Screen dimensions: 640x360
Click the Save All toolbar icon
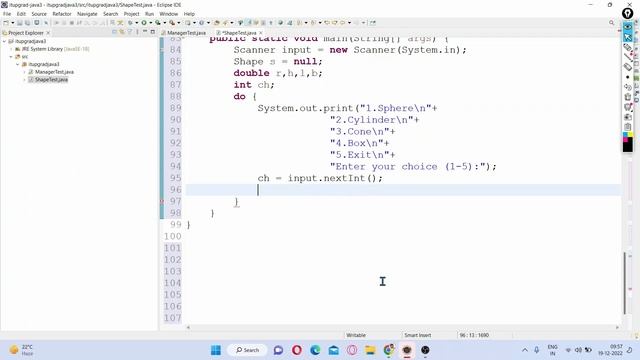click(x=27, y=23)
